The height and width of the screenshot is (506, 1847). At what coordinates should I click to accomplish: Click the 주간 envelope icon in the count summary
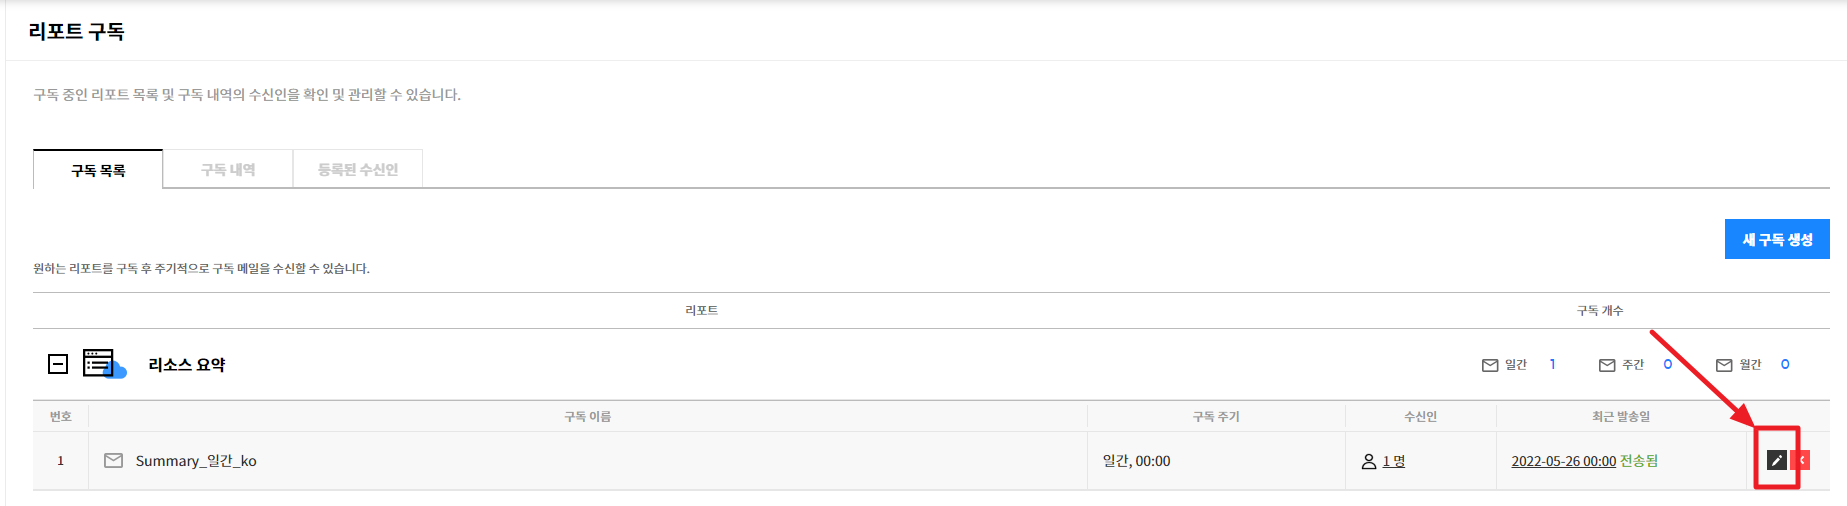coord(1607,365)
